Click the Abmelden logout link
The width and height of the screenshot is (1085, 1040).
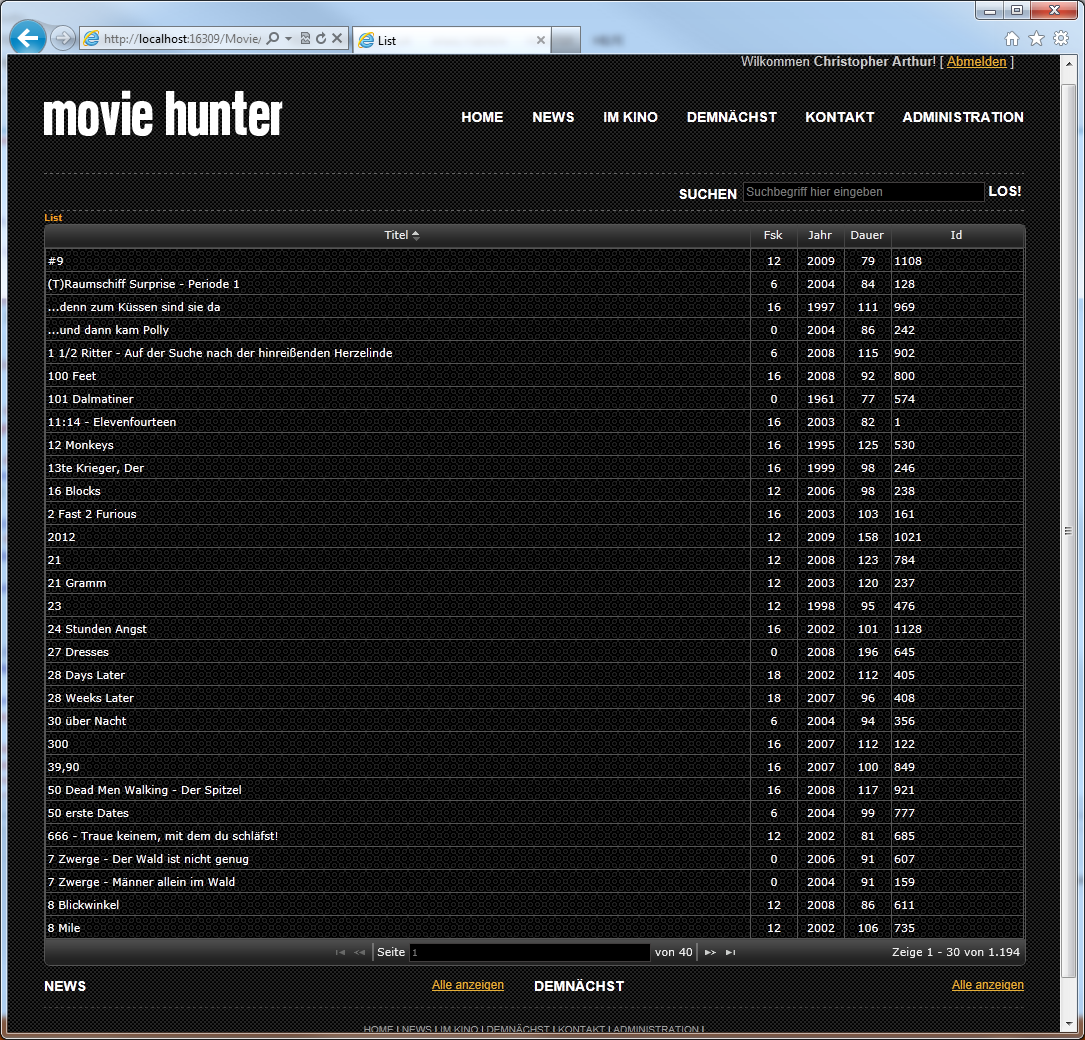tap(976, 62)
